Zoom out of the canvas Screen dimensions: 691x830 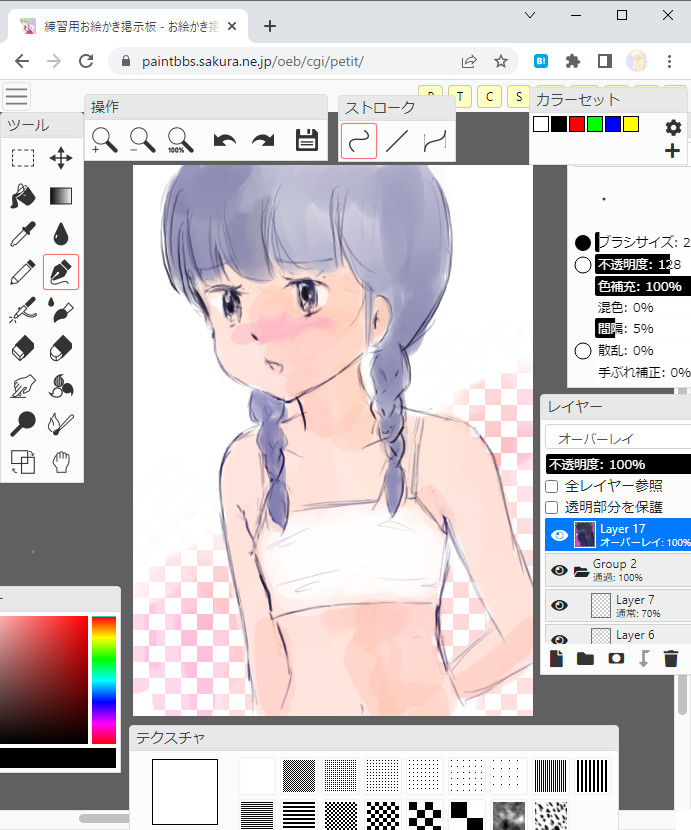[x=142, y=141]
